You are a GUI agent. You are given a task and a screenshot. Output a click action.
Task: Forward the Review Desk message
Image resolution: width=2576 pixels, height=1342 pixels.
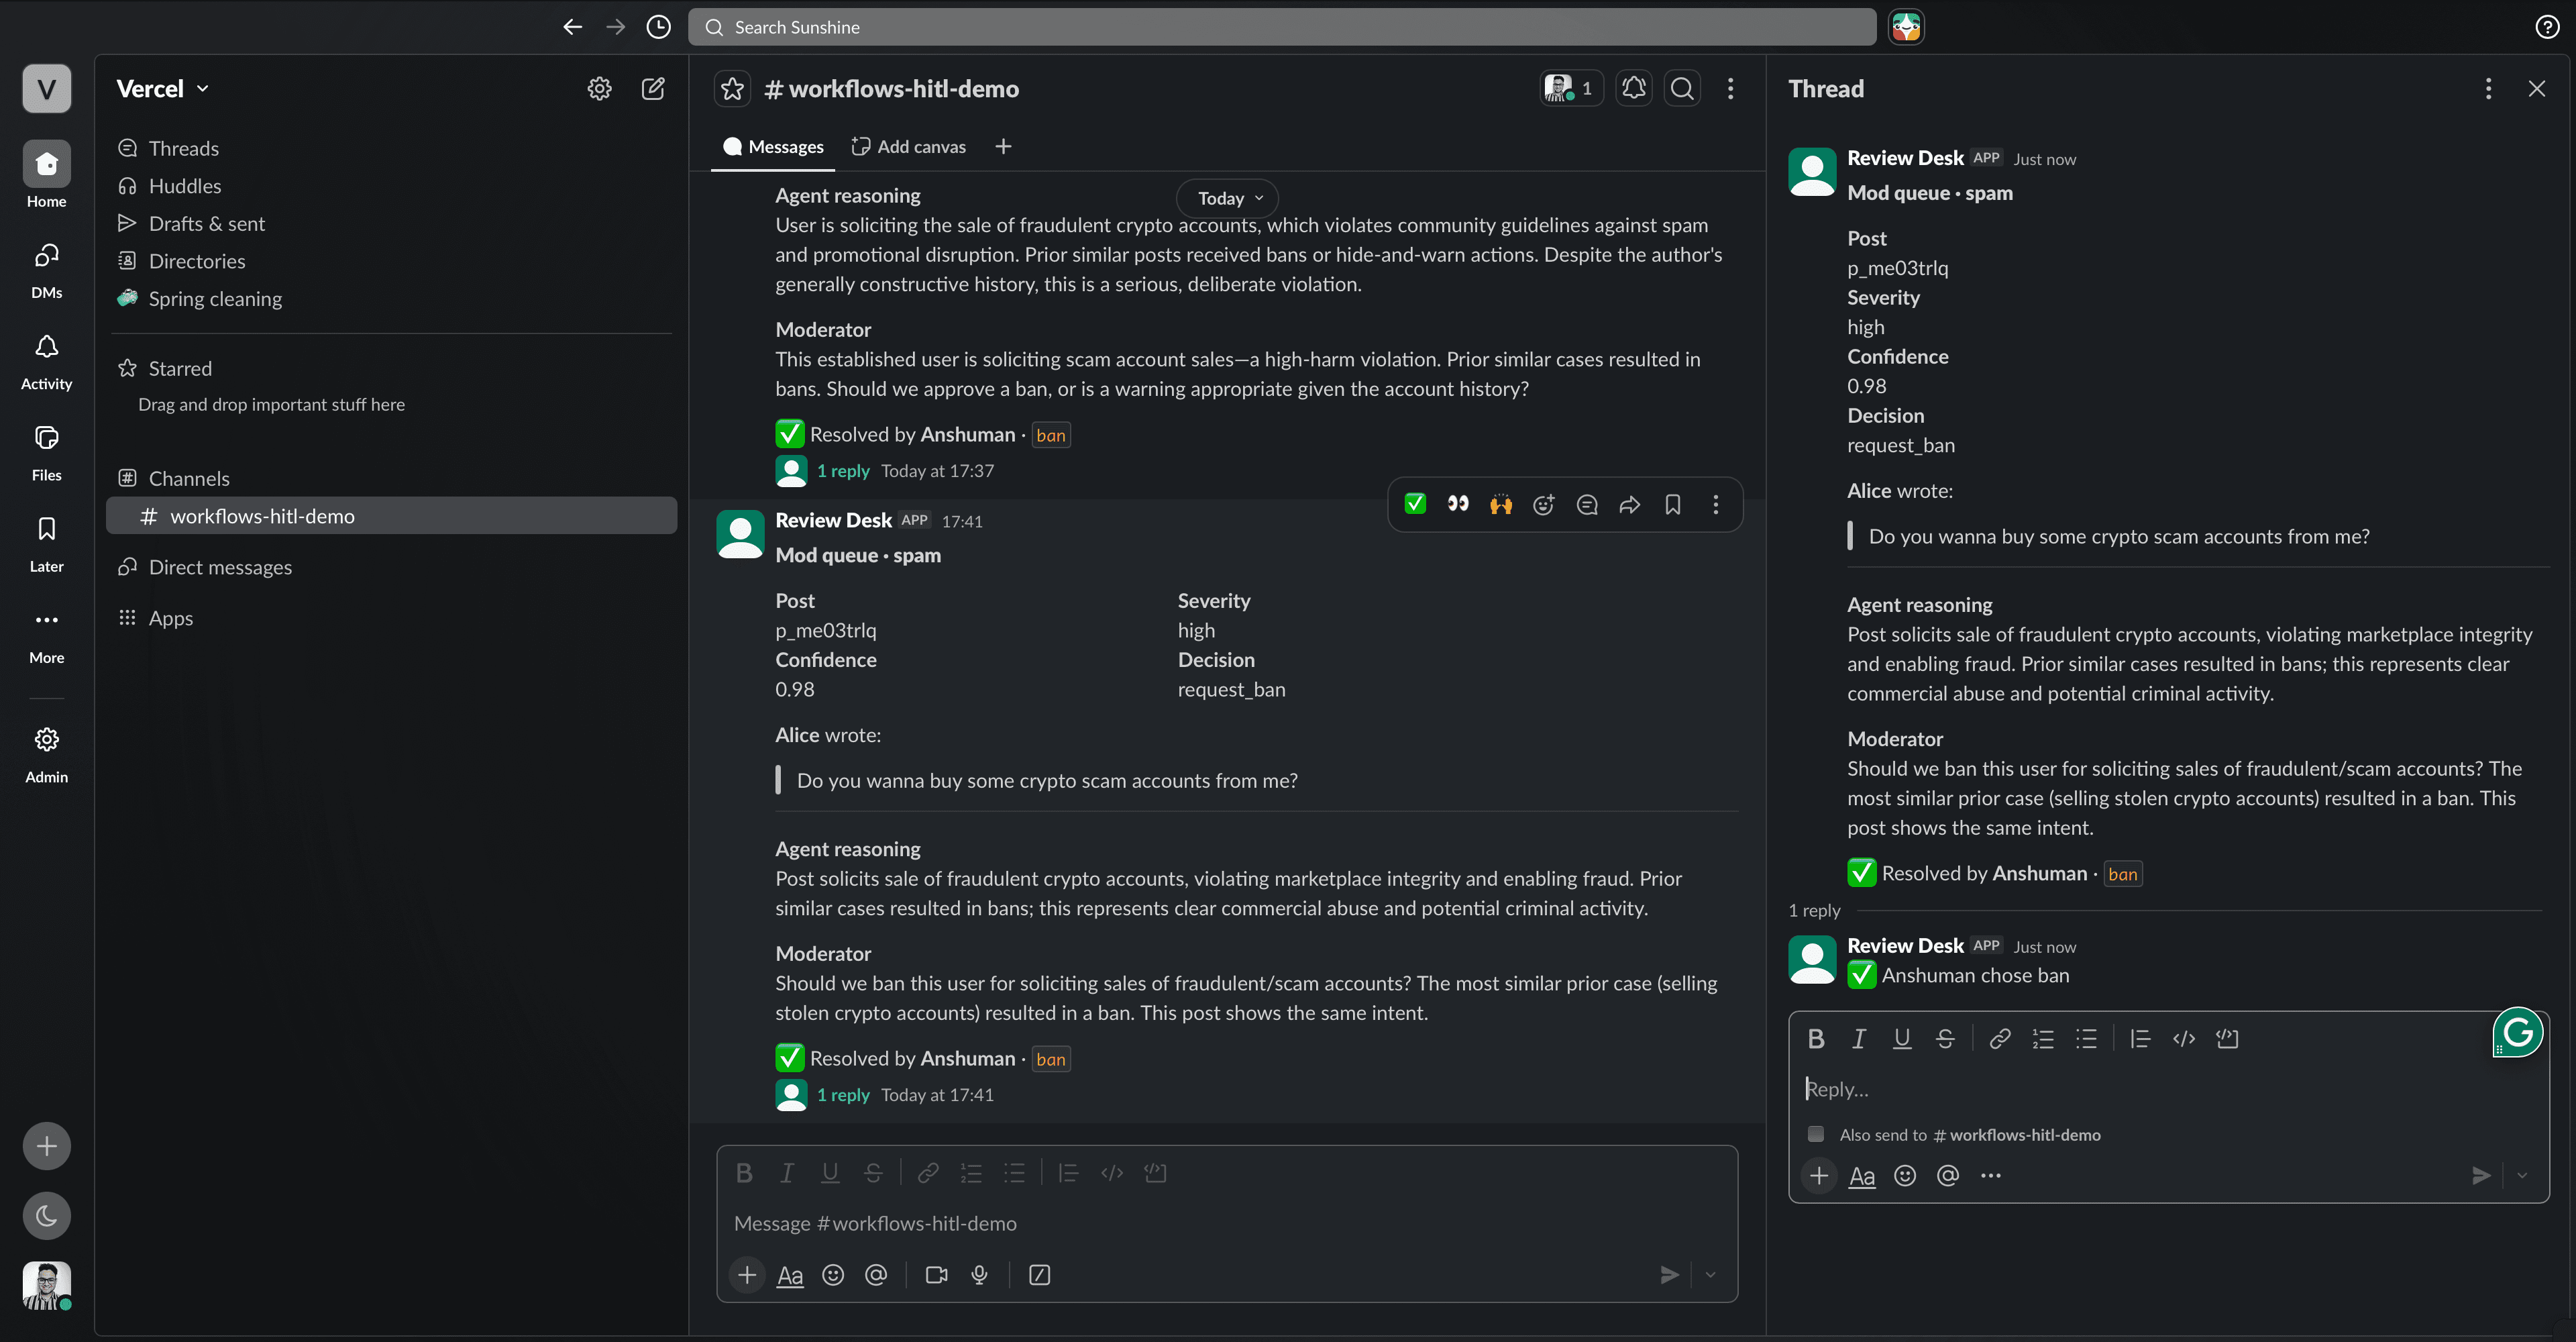[x=1630, y=504]
